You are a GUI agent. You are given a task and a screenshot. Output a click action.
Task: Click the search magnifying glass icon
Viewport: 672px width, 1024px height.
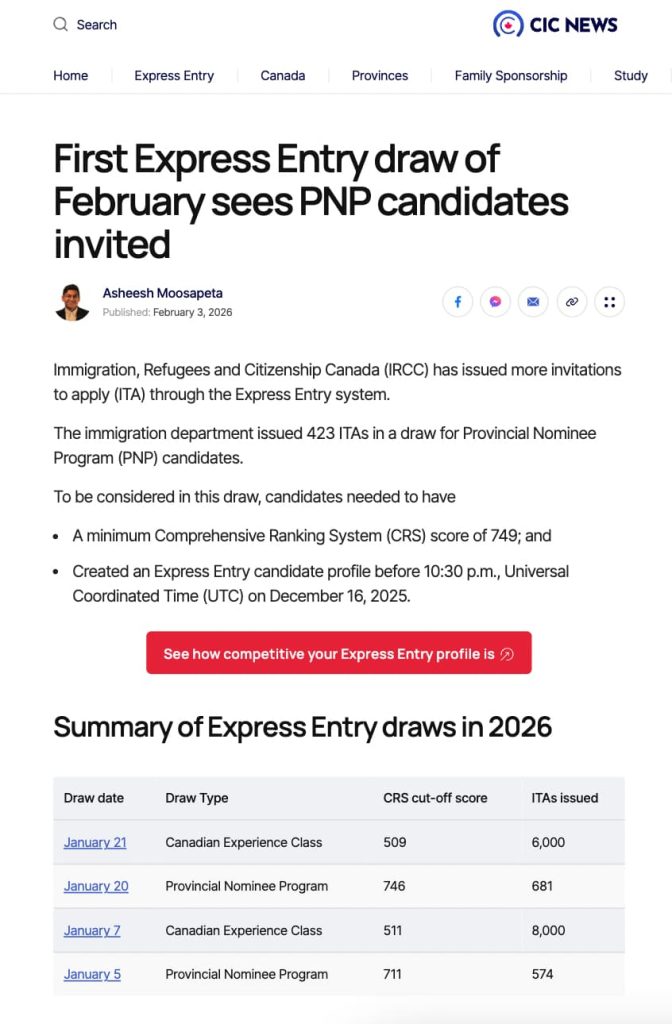tap(61, 24)
